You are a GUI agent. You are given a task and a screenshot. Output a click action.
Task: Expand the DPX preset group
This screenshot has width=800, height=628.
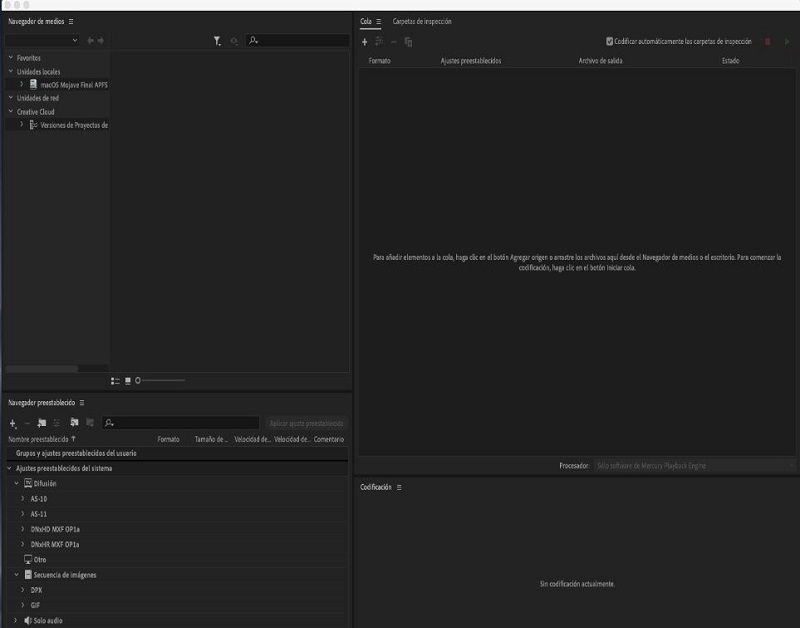click(22, 590)
